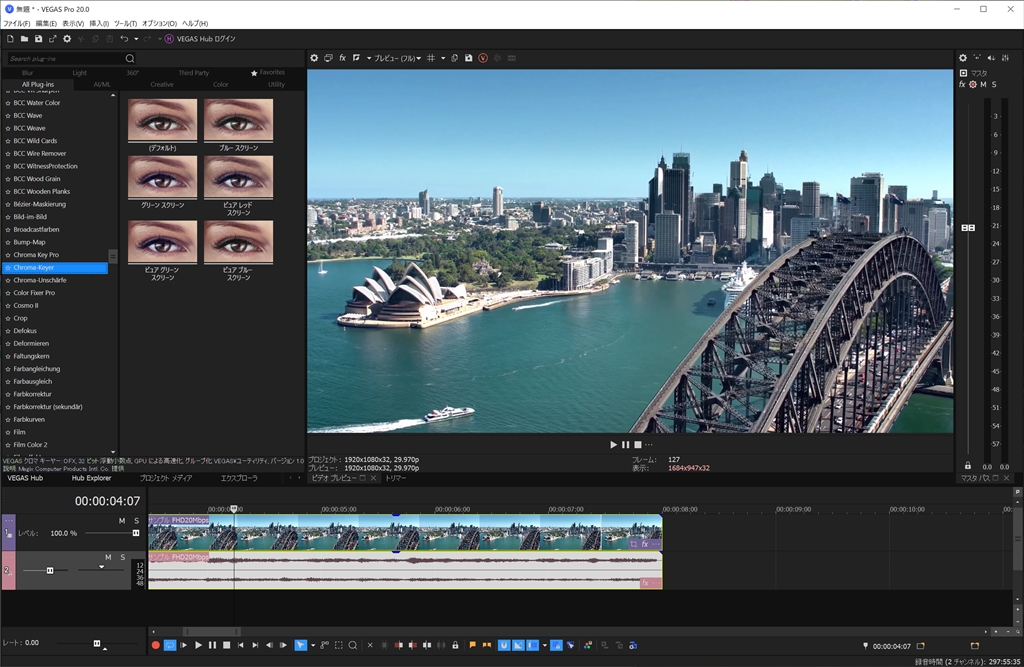Open the Undo history dropdown arrow
This screenshot has height=667, width=1024.
(x=135, y=38)
